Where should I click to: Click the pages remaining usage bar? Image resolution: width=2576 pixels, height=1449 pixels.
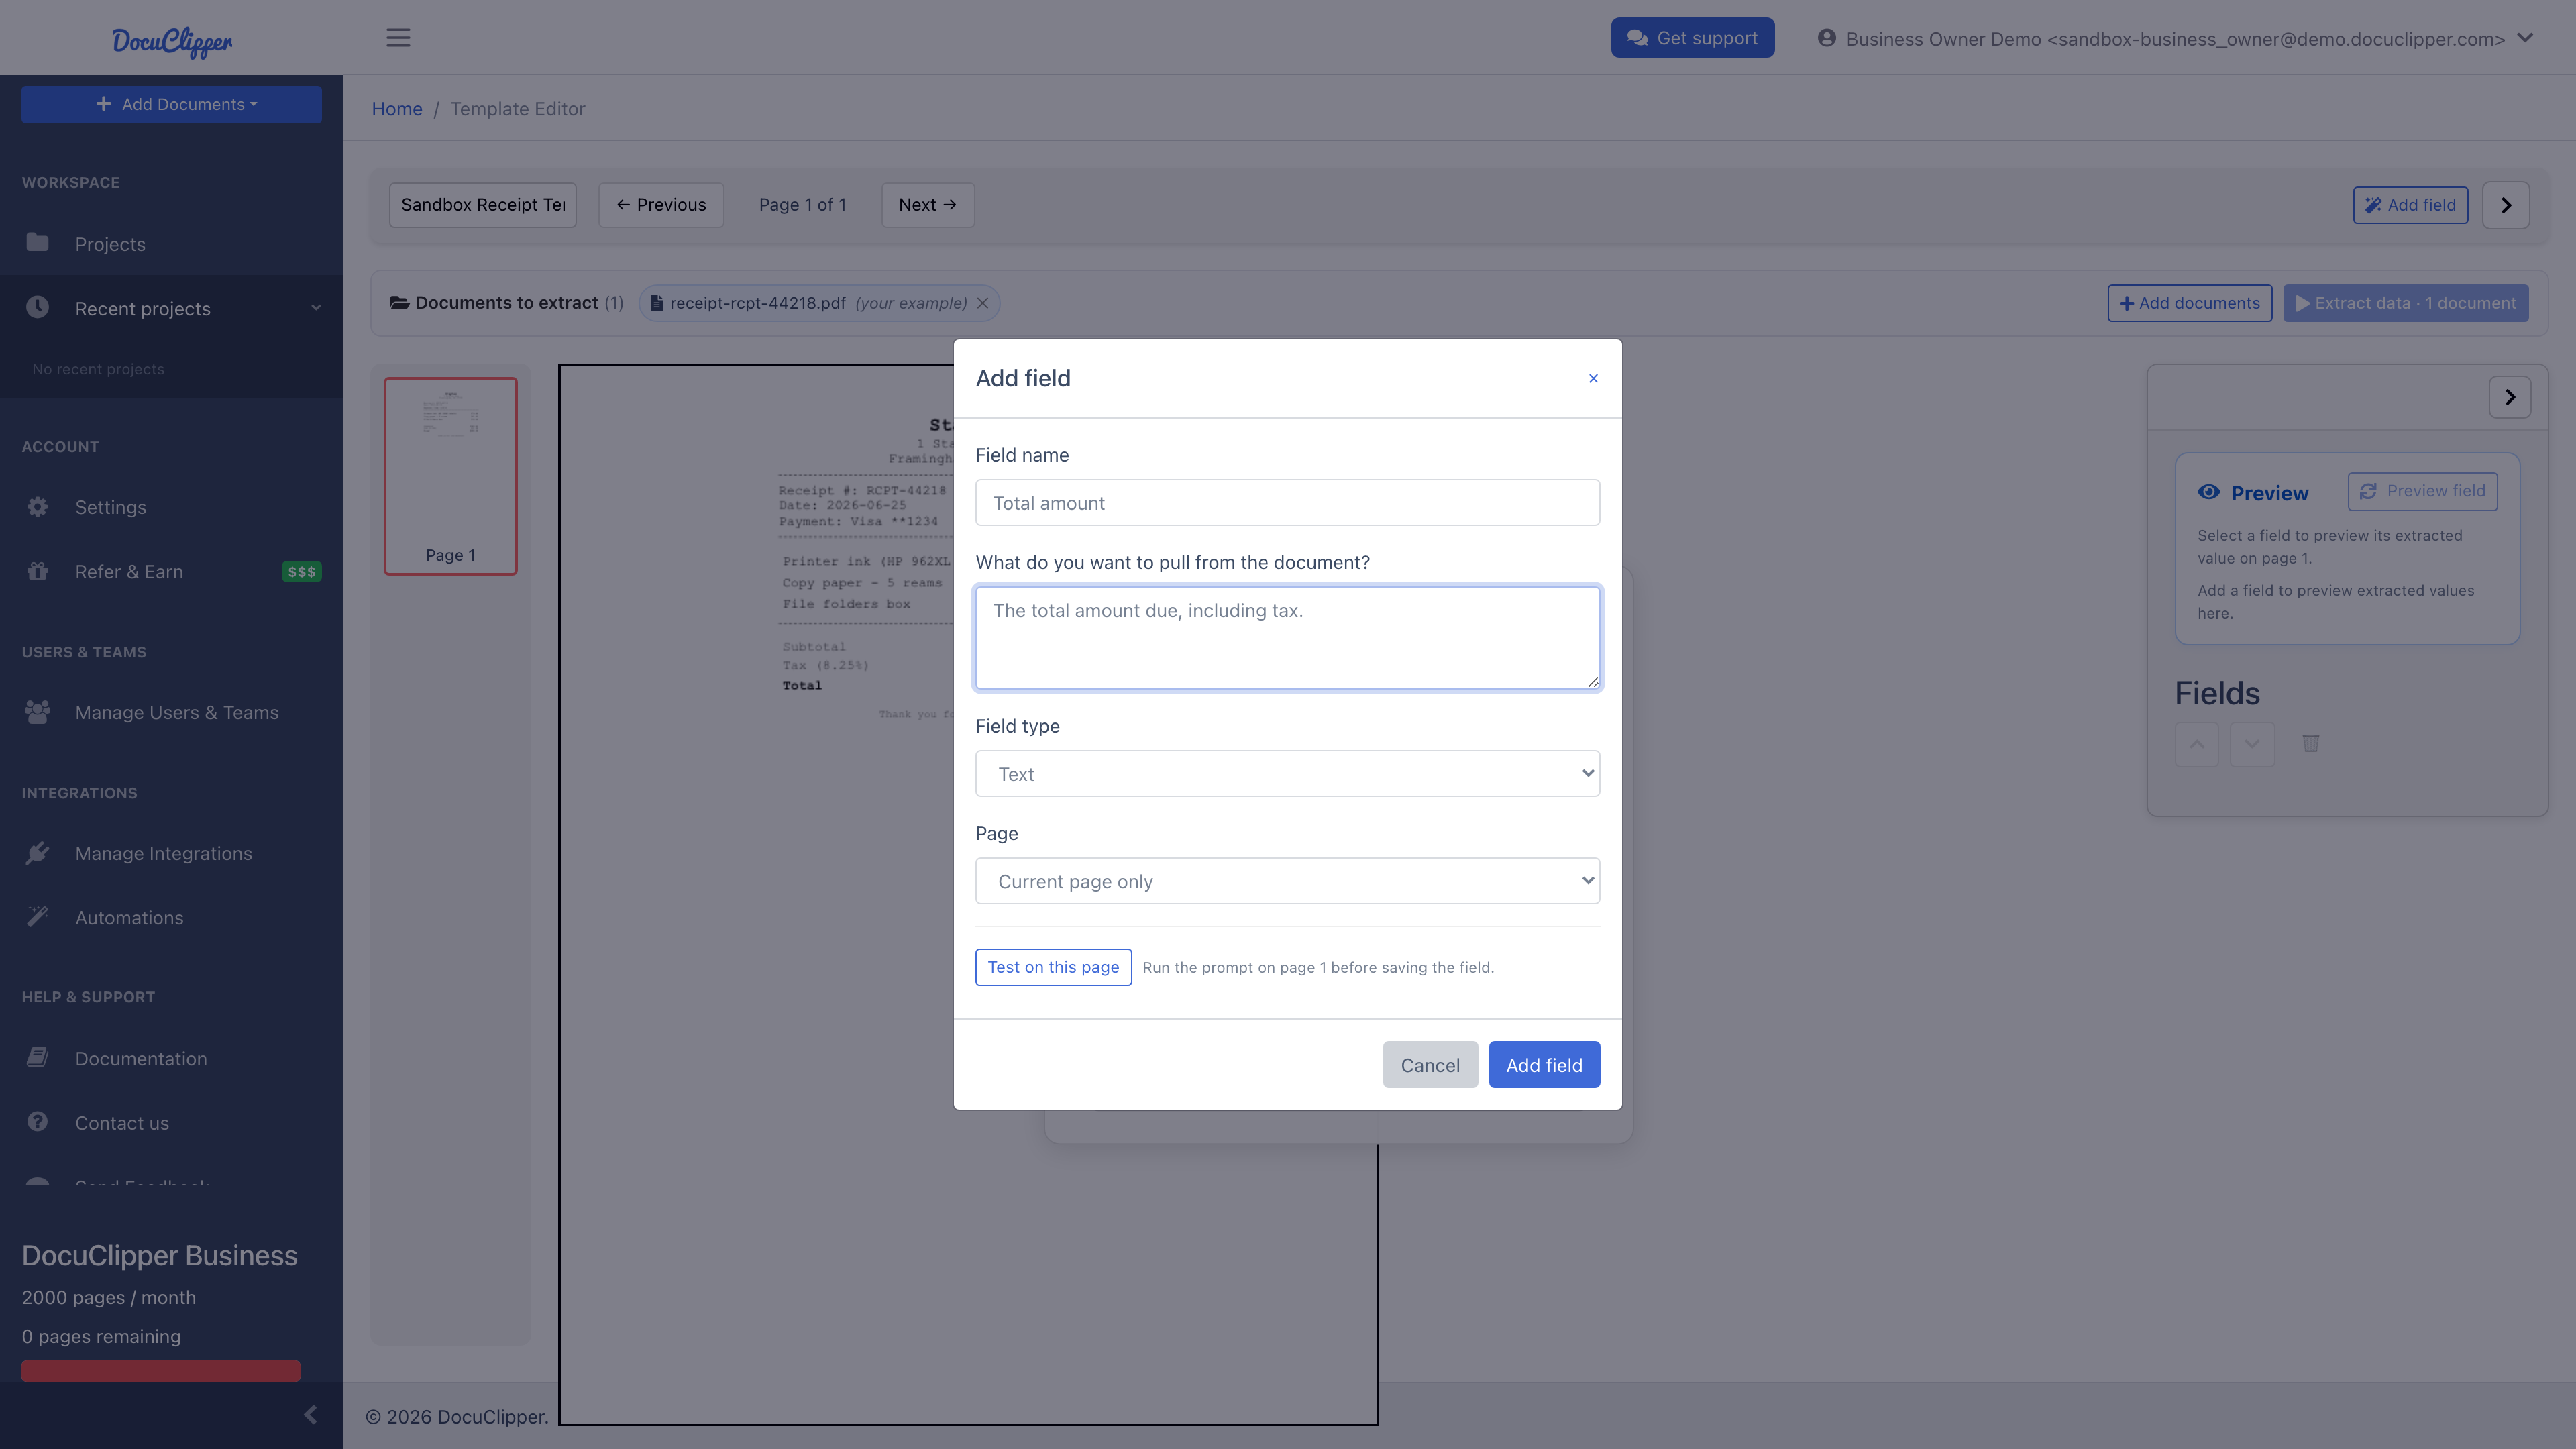pyautogui.click(x=161, y=1370)
